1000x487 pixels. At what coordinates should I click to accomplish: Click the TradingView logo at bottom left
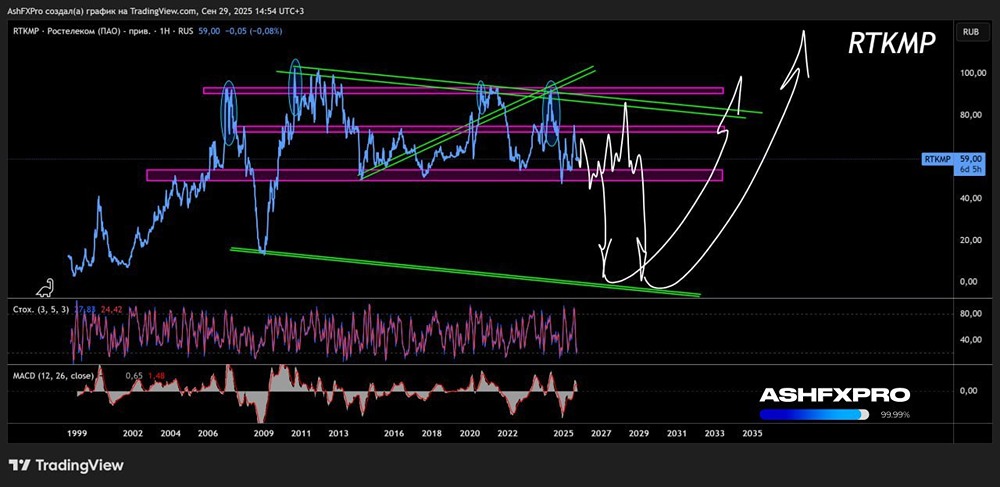coord(66,465)
